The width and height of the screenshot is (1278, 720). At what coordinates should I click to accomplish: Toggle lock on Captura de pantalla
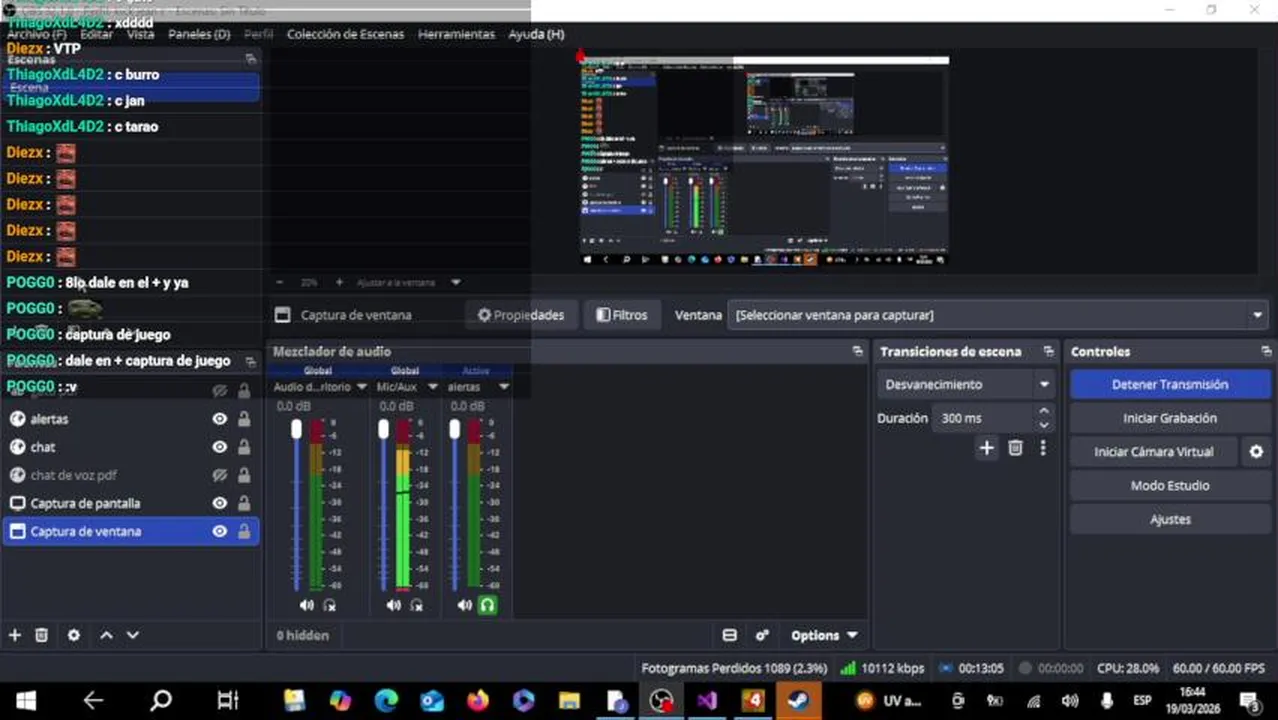(244, 503)
